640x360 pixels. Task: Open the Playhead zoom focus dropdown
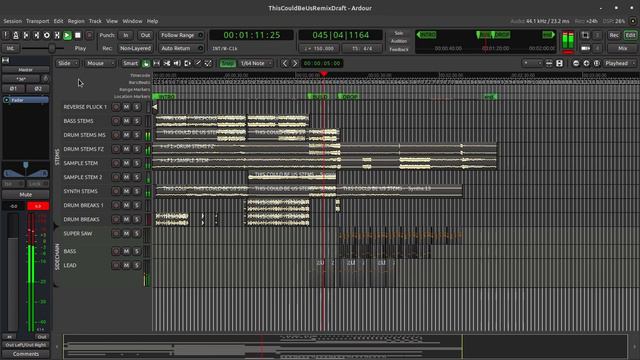tap(620, 63)
